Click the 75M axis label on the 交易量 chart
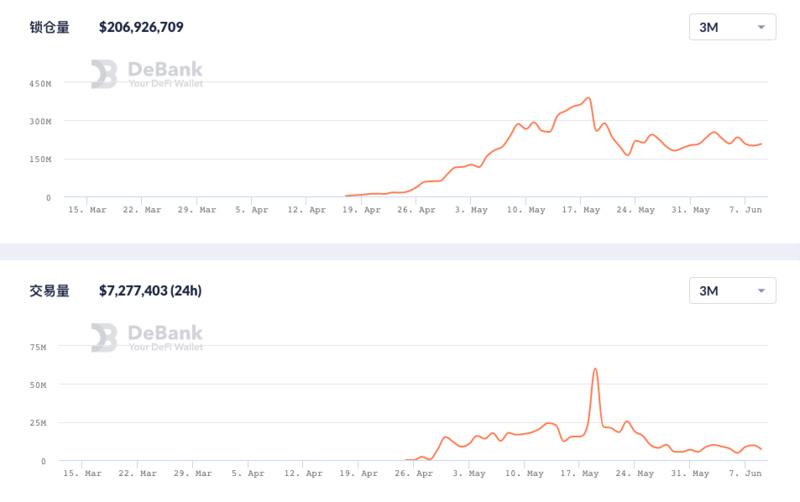Image resolution: width=800 pixels, height=502 pixels. click(39, 347)
